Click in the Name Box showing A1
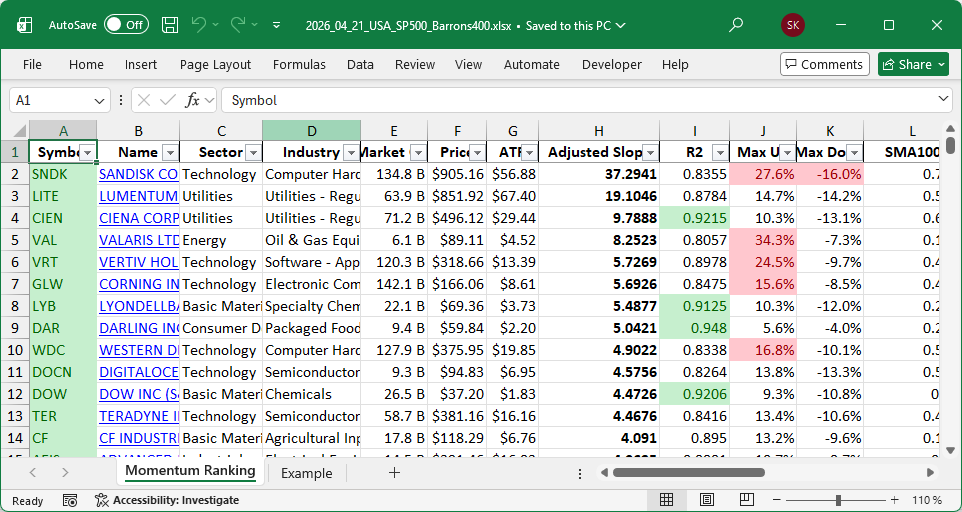Viewport: 962px width, 512px height. [x=52, y=100]
